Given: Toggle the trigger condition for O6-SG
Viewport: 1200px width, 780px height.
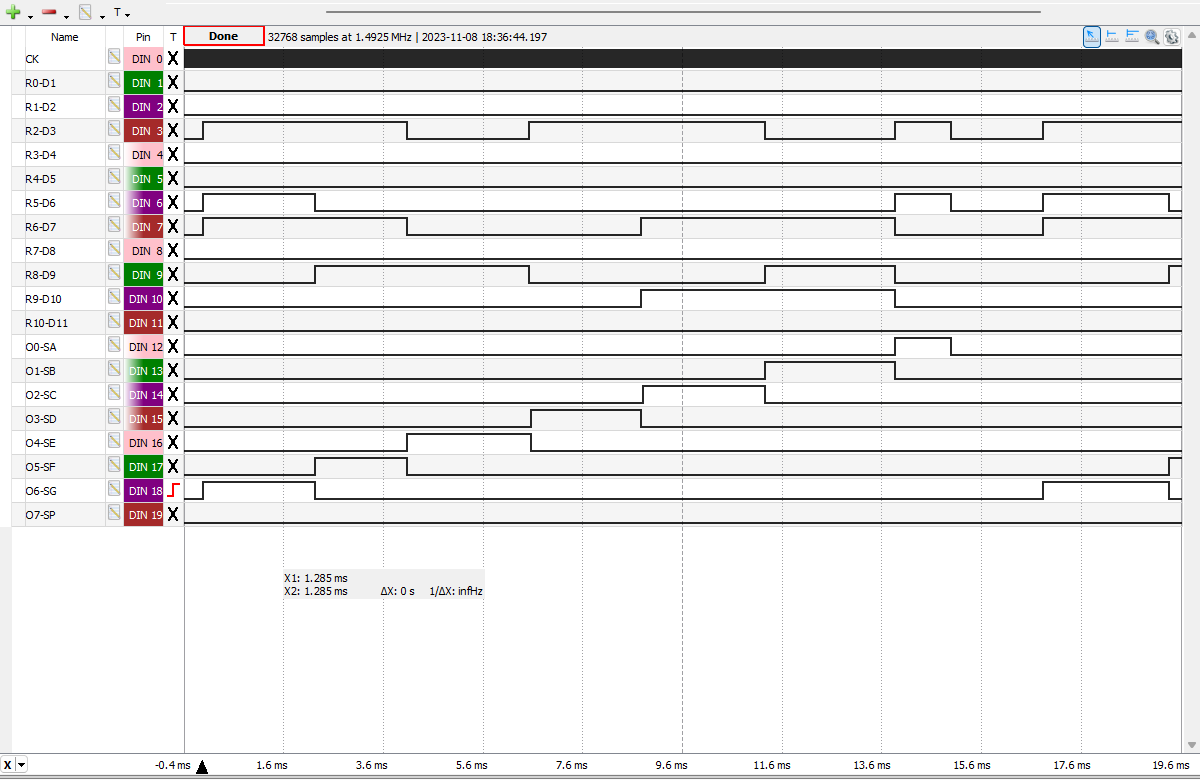Looking at the screenshot, I should pos(173,490).
